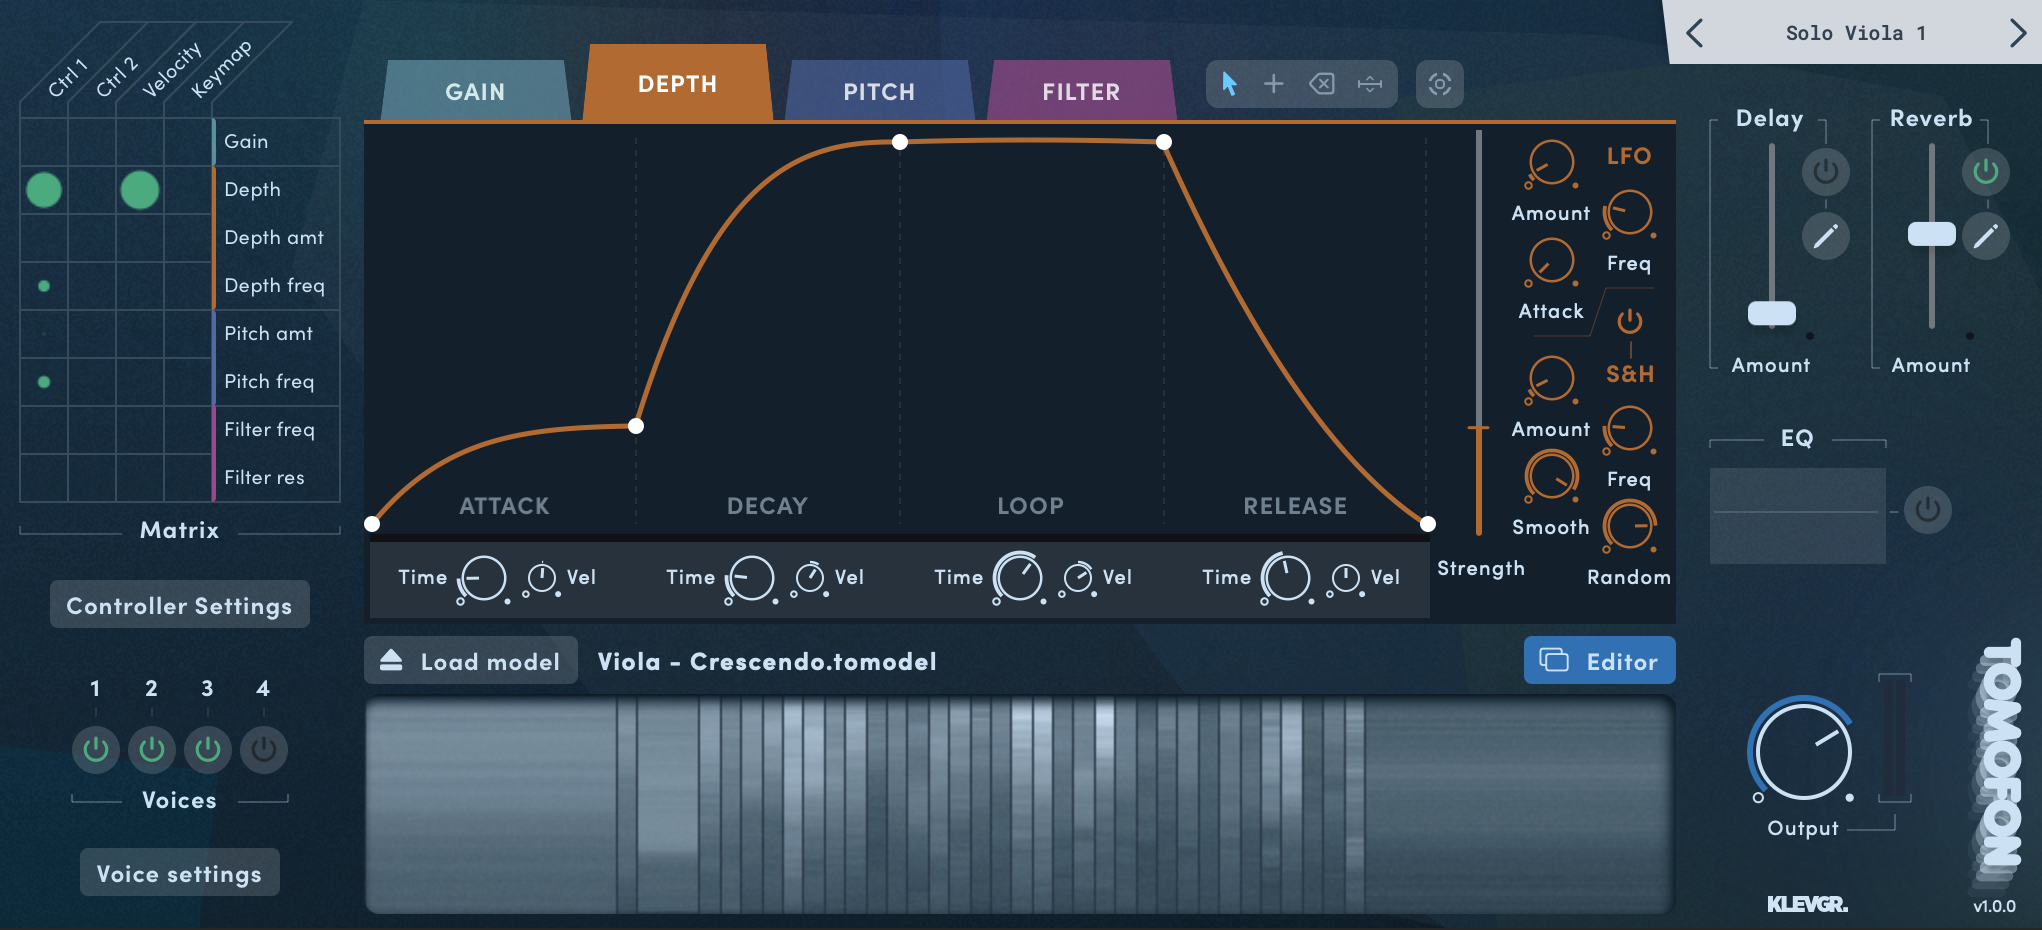The height and width of the screenshot is (930, 2042).
Task: Select the pointer tool in envelope toolbar
Action: (x=1229, y=84)
